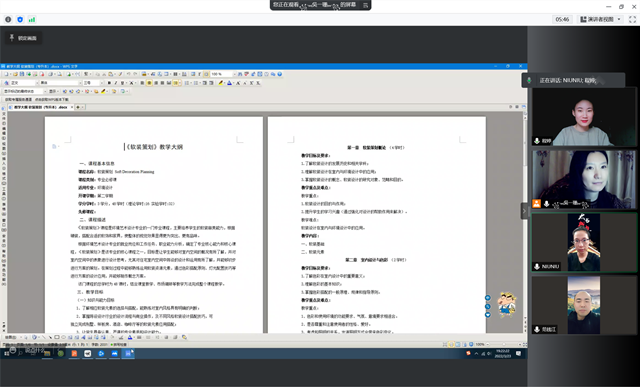Toggle Underline formatting in WPS toolbar

tap(122, 83)
